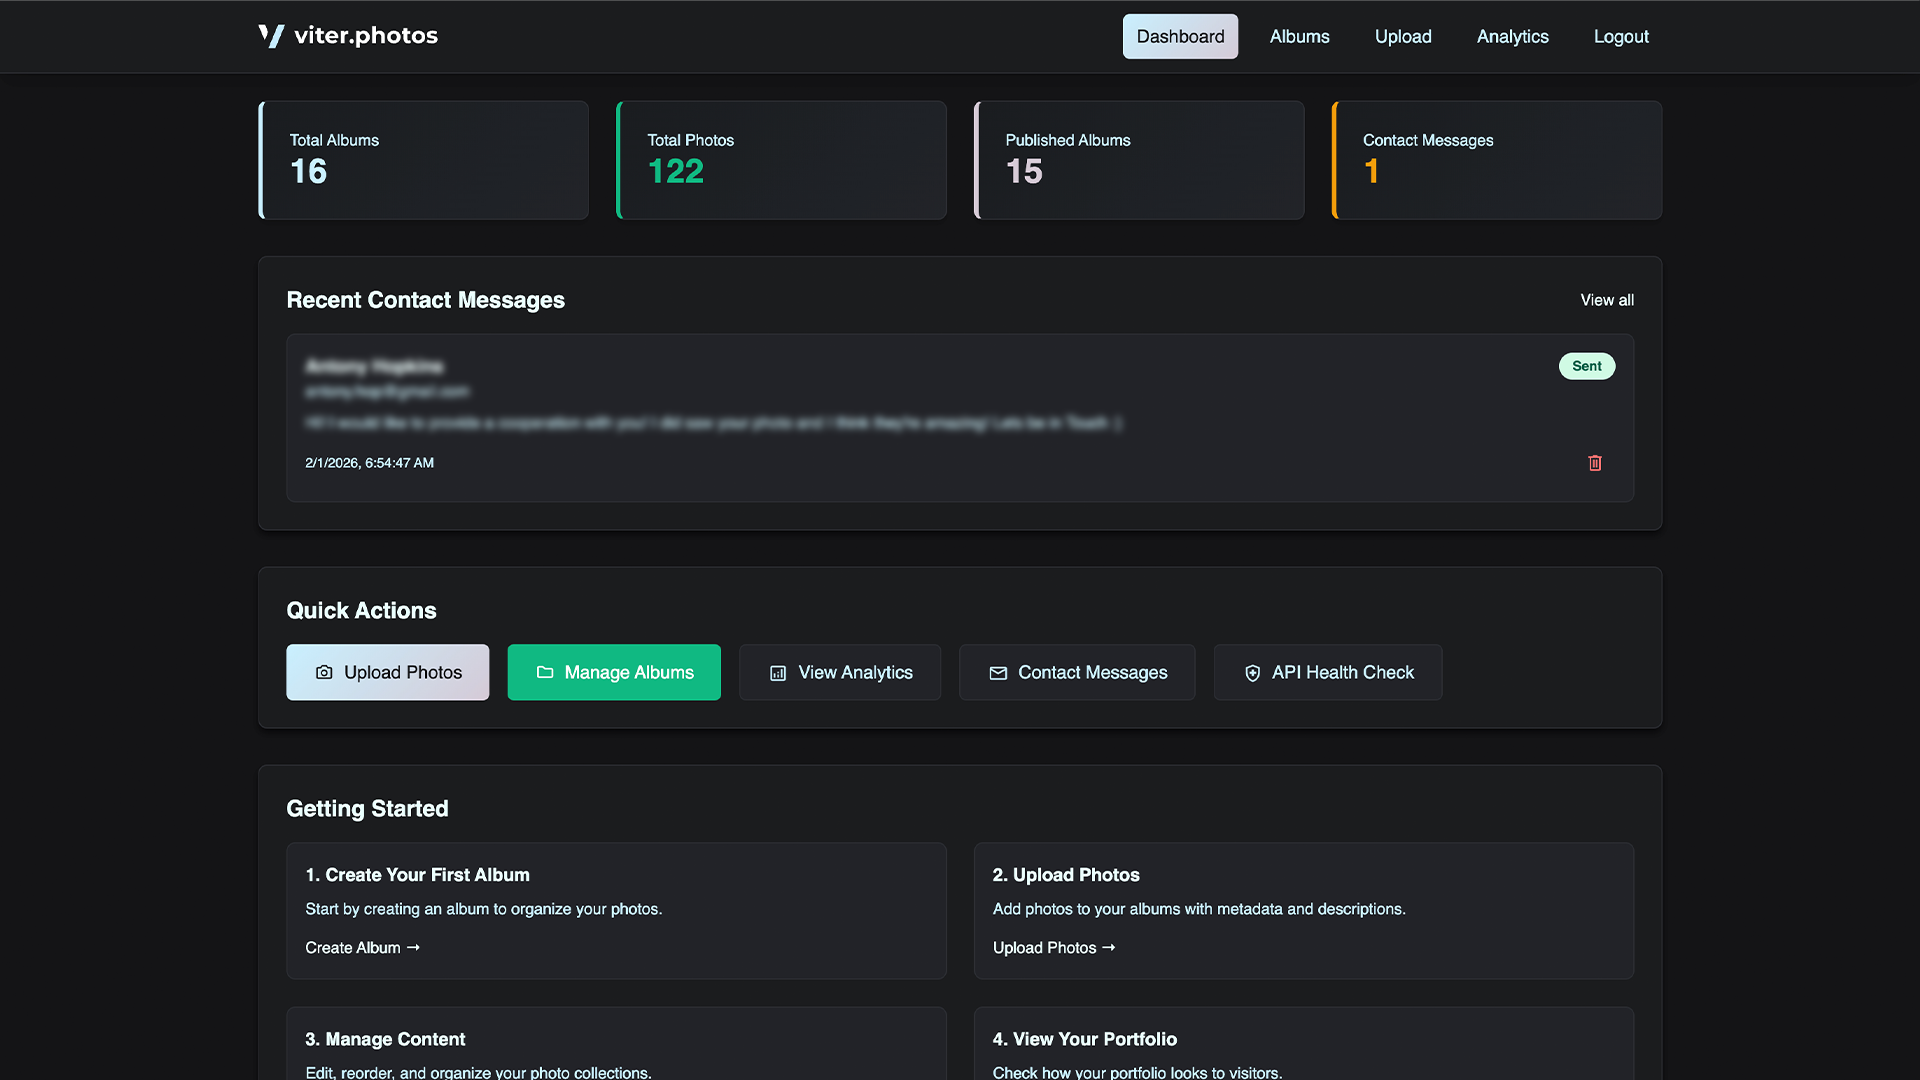1920x1080 pixels.
Task: Click the blurred sender name in the message
Action: [x=374, y=366]
